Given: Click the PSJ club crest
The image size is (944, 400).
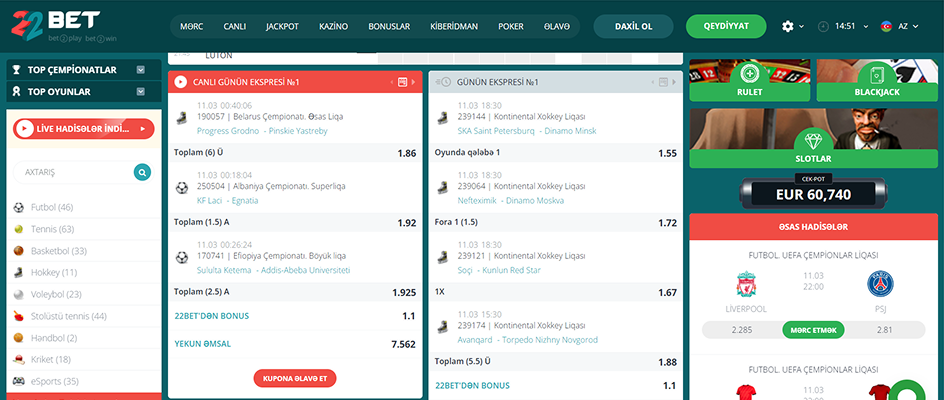Looking at the screenshot, I should 880,284.
